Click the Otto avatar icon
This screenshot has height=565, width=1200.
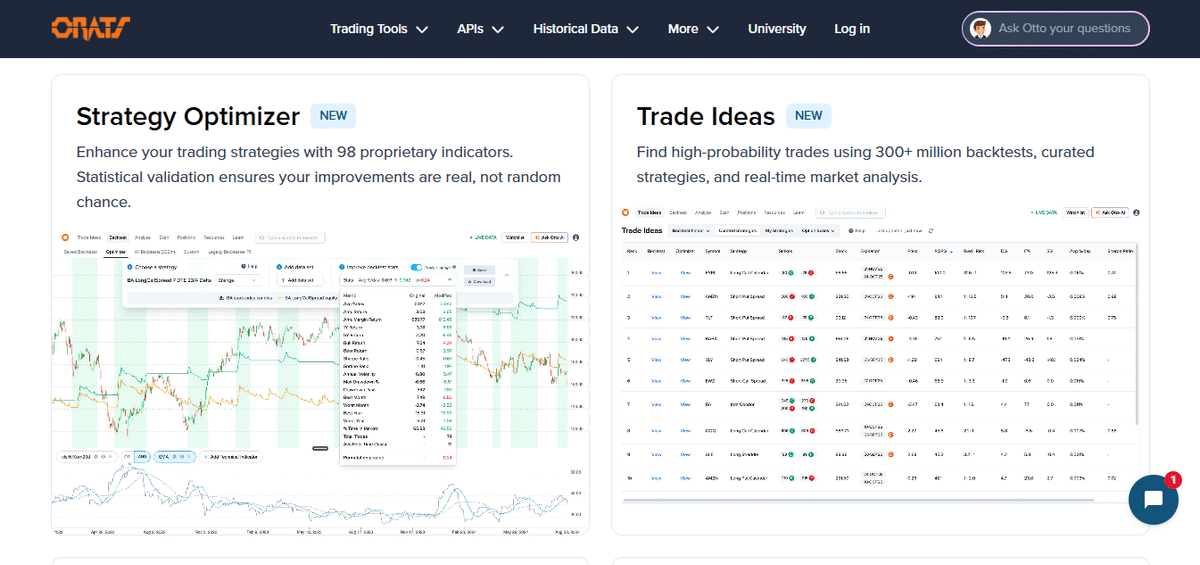coord(981,29)
